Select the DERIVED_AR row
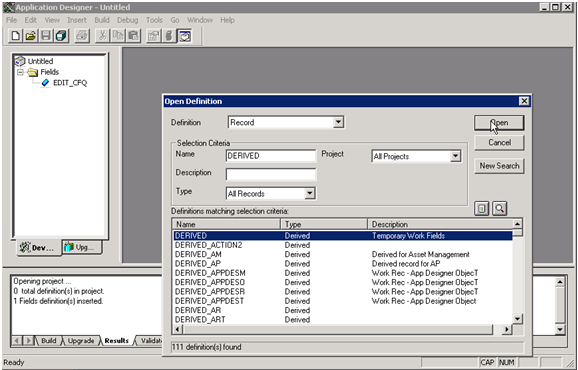 pyautogui.click(x=343, y=310)
